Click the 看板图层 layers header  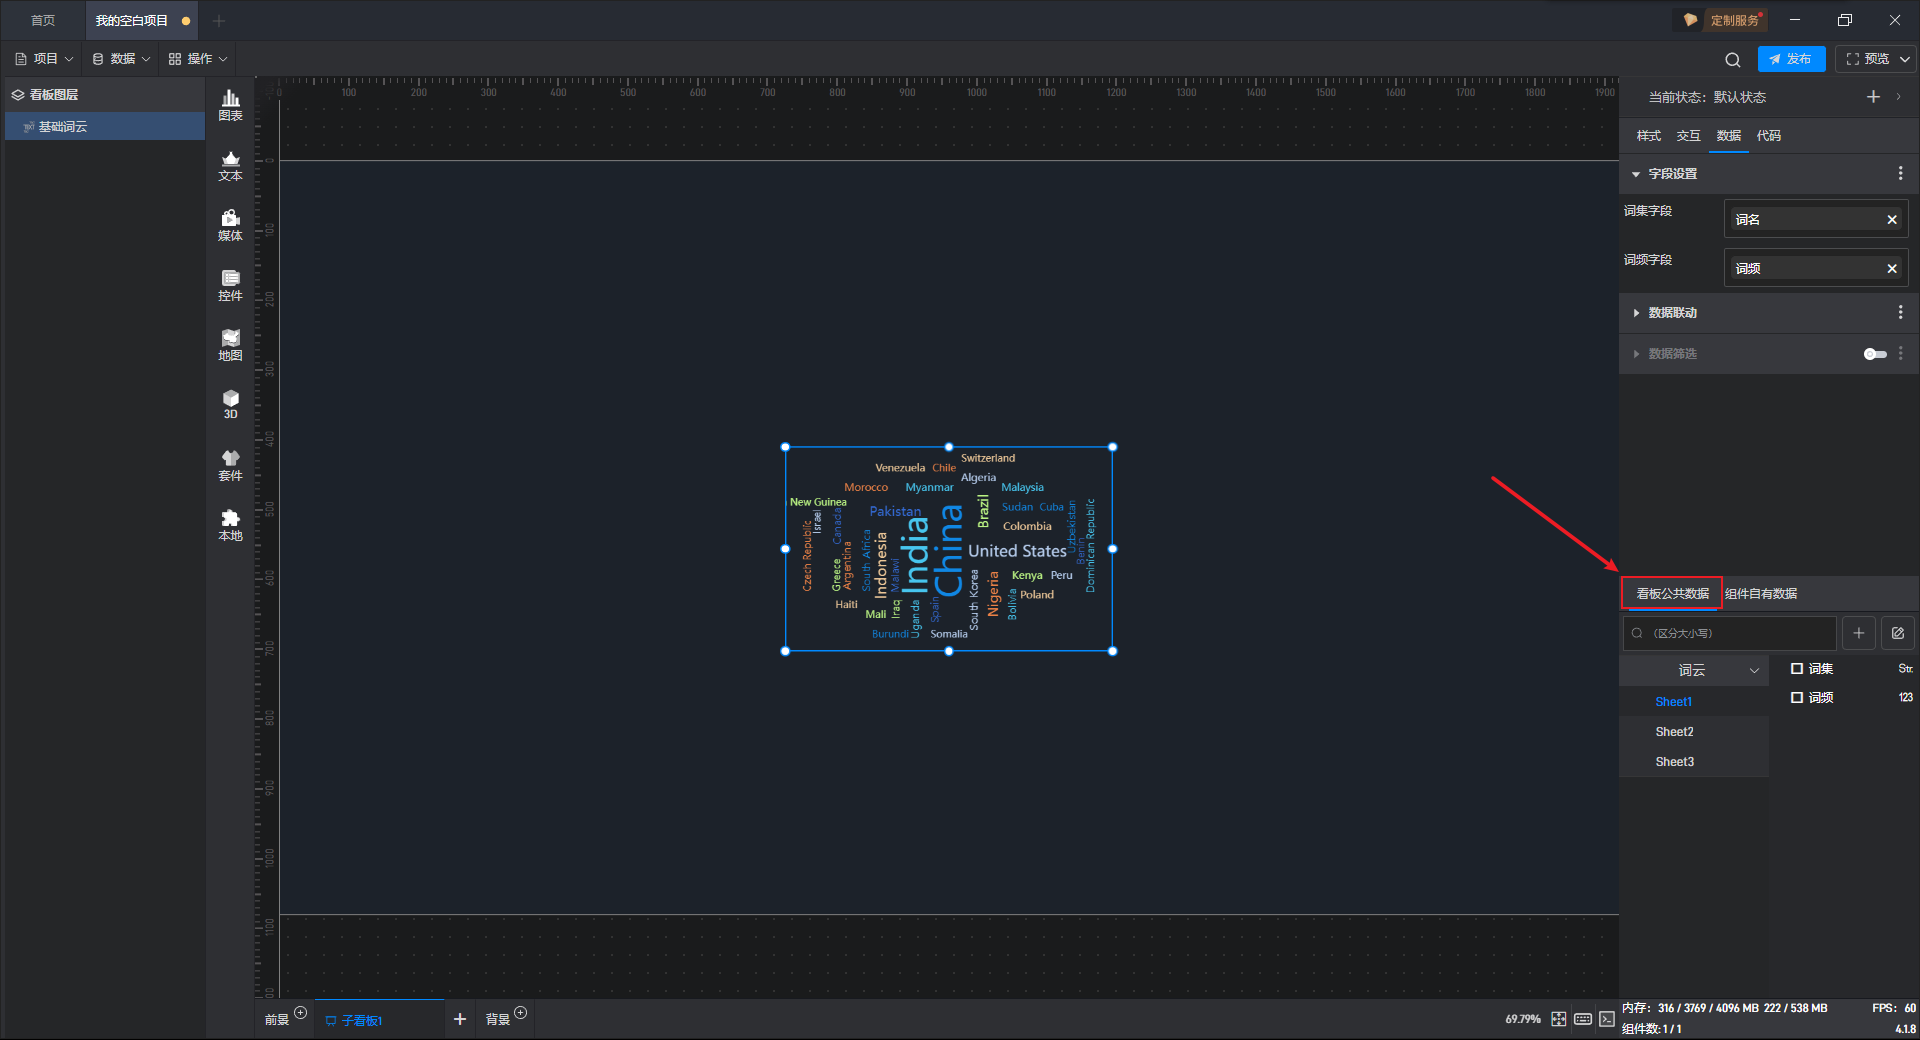105,95
